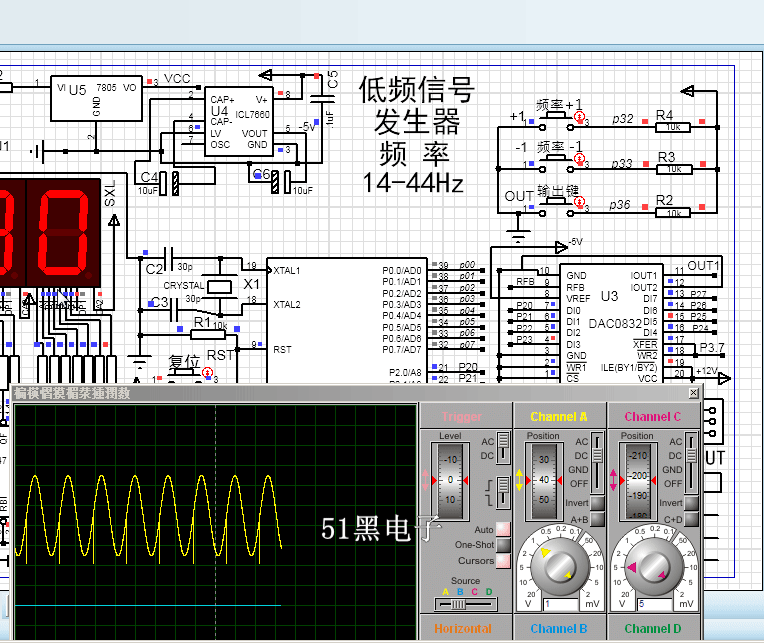Click the 输出键 OUT pushbutton actuator
764x643 pixels.
[x=579, y=202]
